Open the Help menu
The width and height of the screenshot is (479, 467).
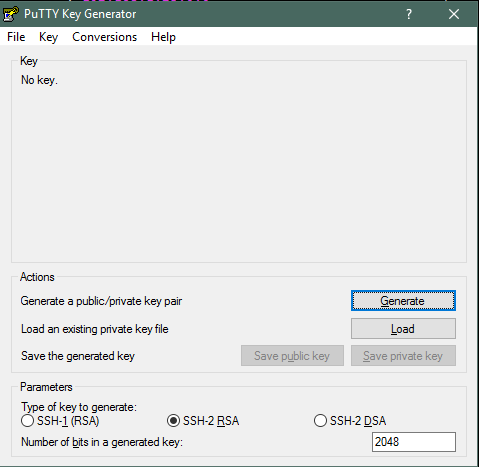pos(163,37)
